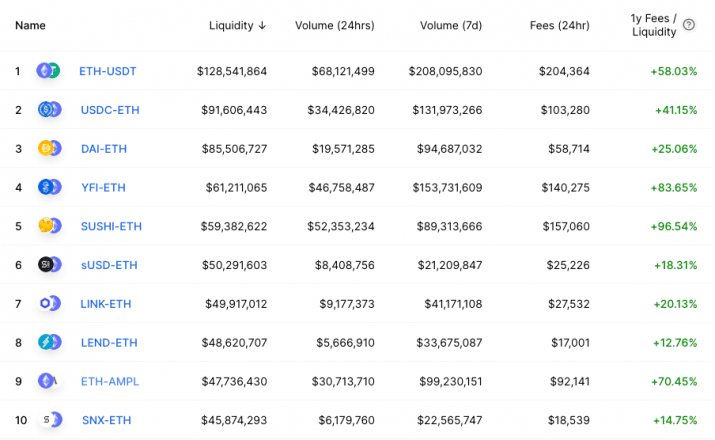Screen dimensions: 715x440
Task: Select 24hr volume $68,121,499
Action: click(x=343, y=71)
